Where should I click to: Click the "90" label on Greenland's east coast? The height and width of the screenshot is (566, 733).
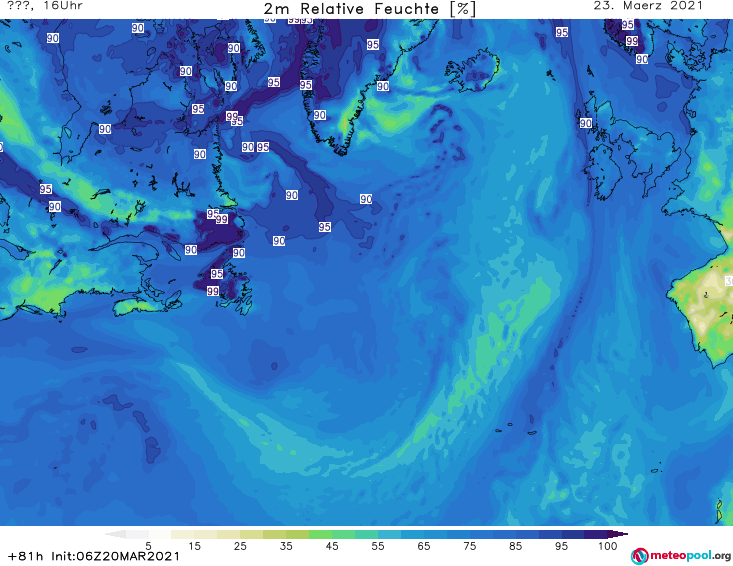click(383, 86)
